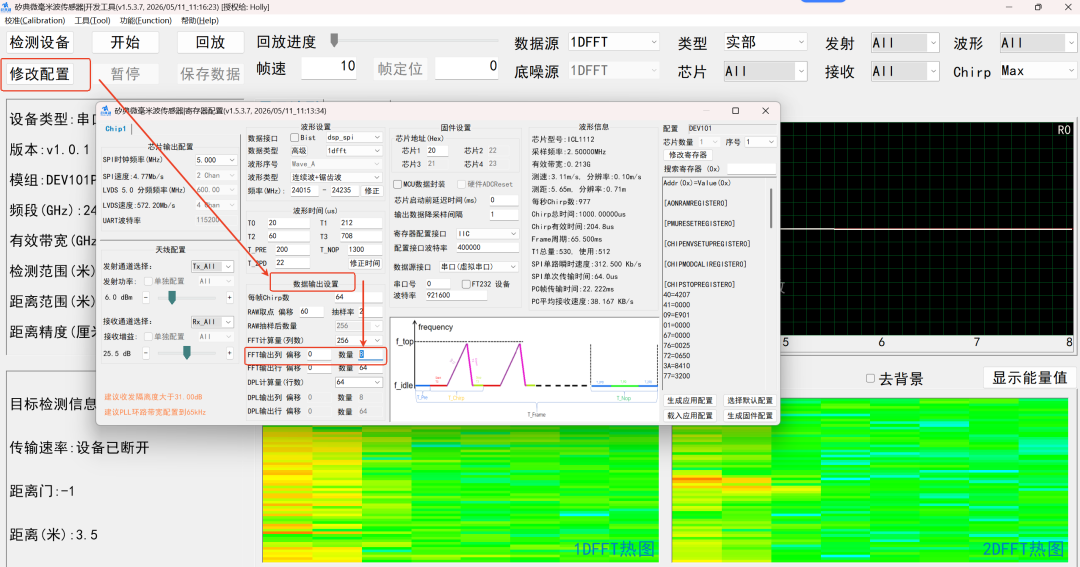The image size is (1080, 567).
Task: Select the [CHIPSTOPREGISTER0] entry in register list
Action: coord(699,284)
